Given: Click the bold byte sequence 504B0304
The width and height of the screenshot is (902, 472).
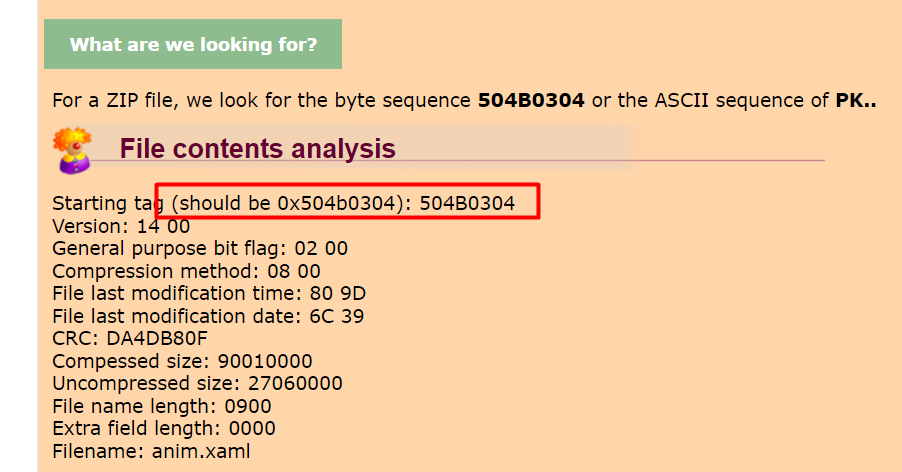Looking at the screenshot, I should (531, 101).
